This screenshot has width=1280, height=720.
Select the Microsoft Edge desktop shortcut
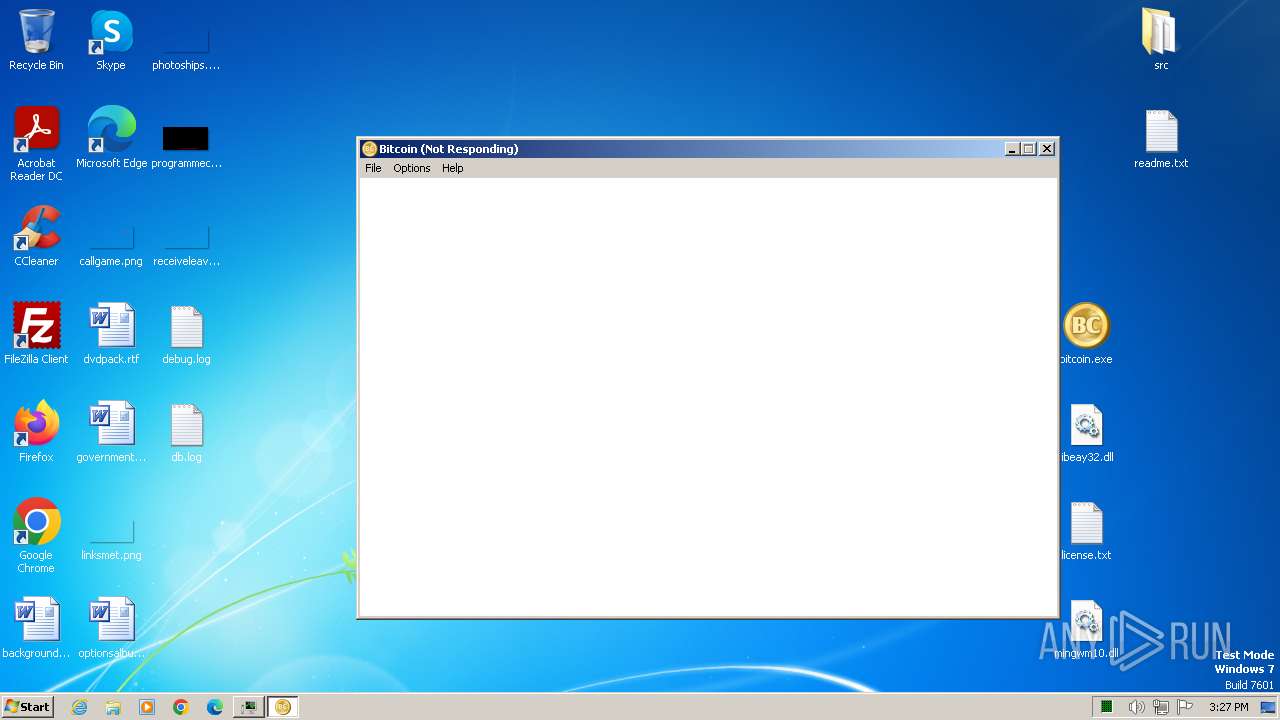tap(111, 138)
